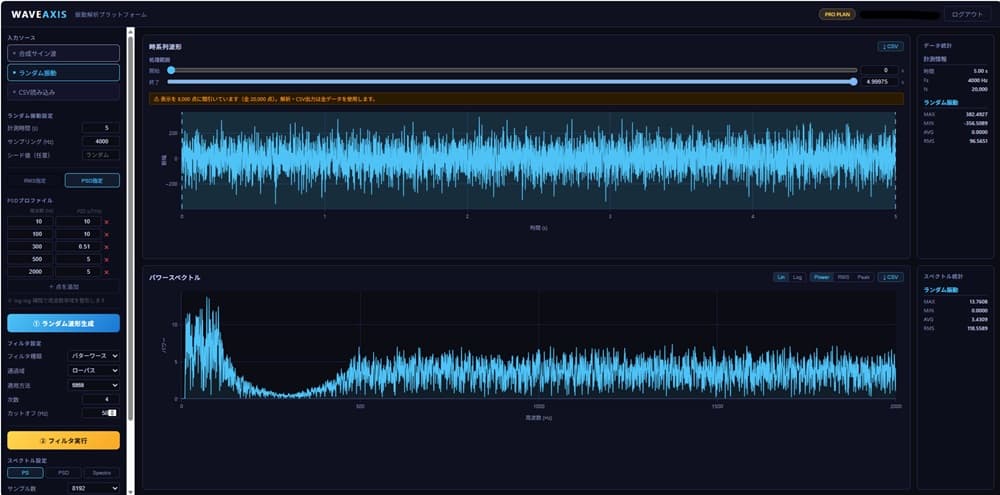This screenshot has width=1000, height=495.
Task: Delete the 100 Hz PSD profile row
Action: pyautogui.click(x=107, y=234)
